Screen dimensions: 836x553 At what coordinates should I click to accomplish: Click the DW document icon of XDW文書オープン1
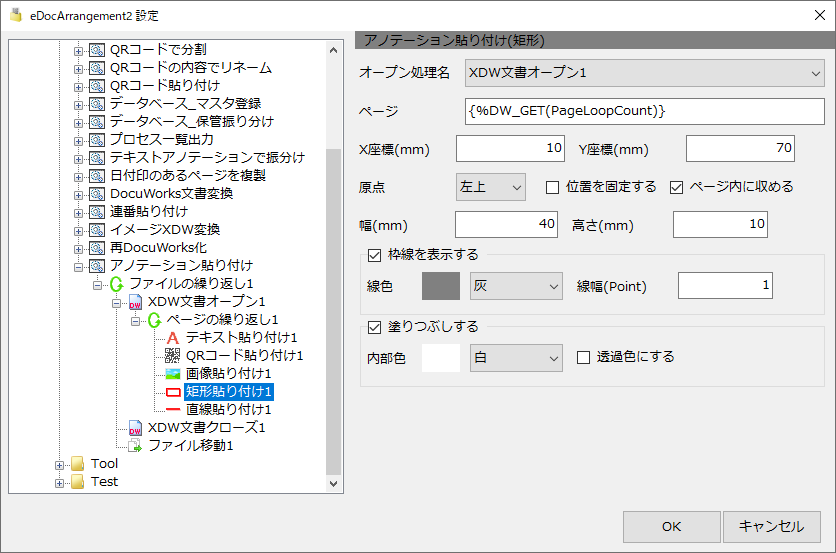click(x=135, y=302)
